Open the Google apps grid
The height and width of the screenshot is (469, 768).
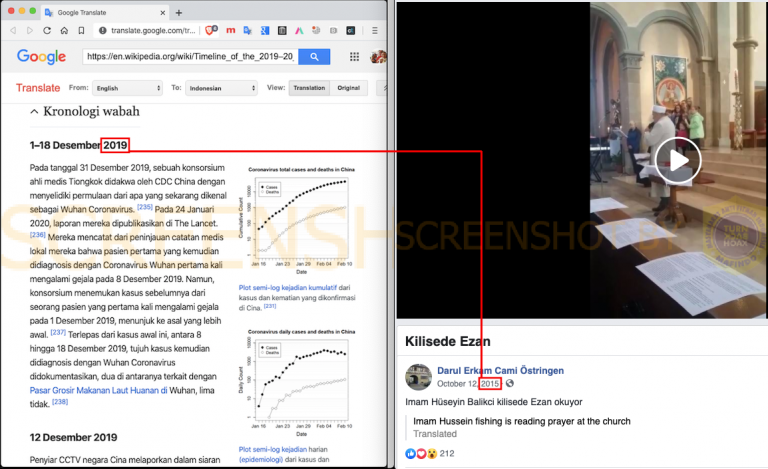click(x=354, y=57)
